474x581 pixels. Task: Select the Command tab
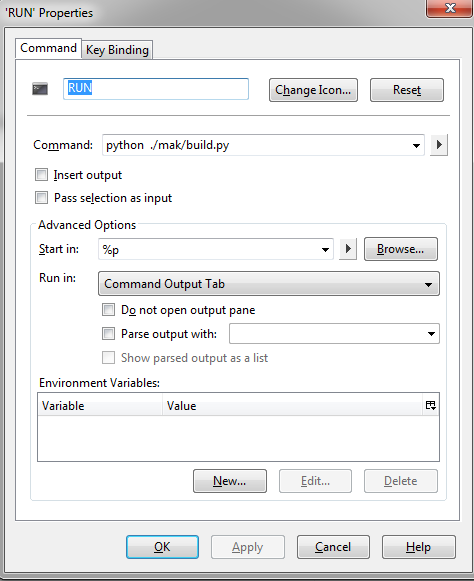48,48
